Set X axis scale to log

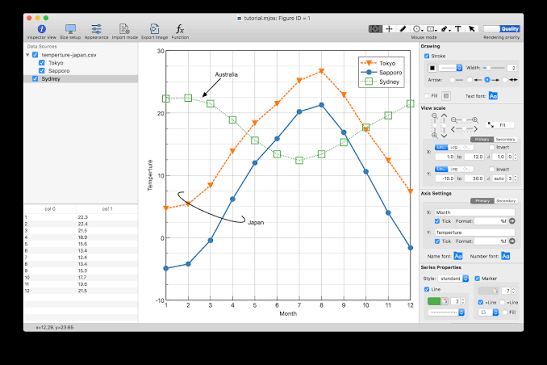[x=454, y=147]
